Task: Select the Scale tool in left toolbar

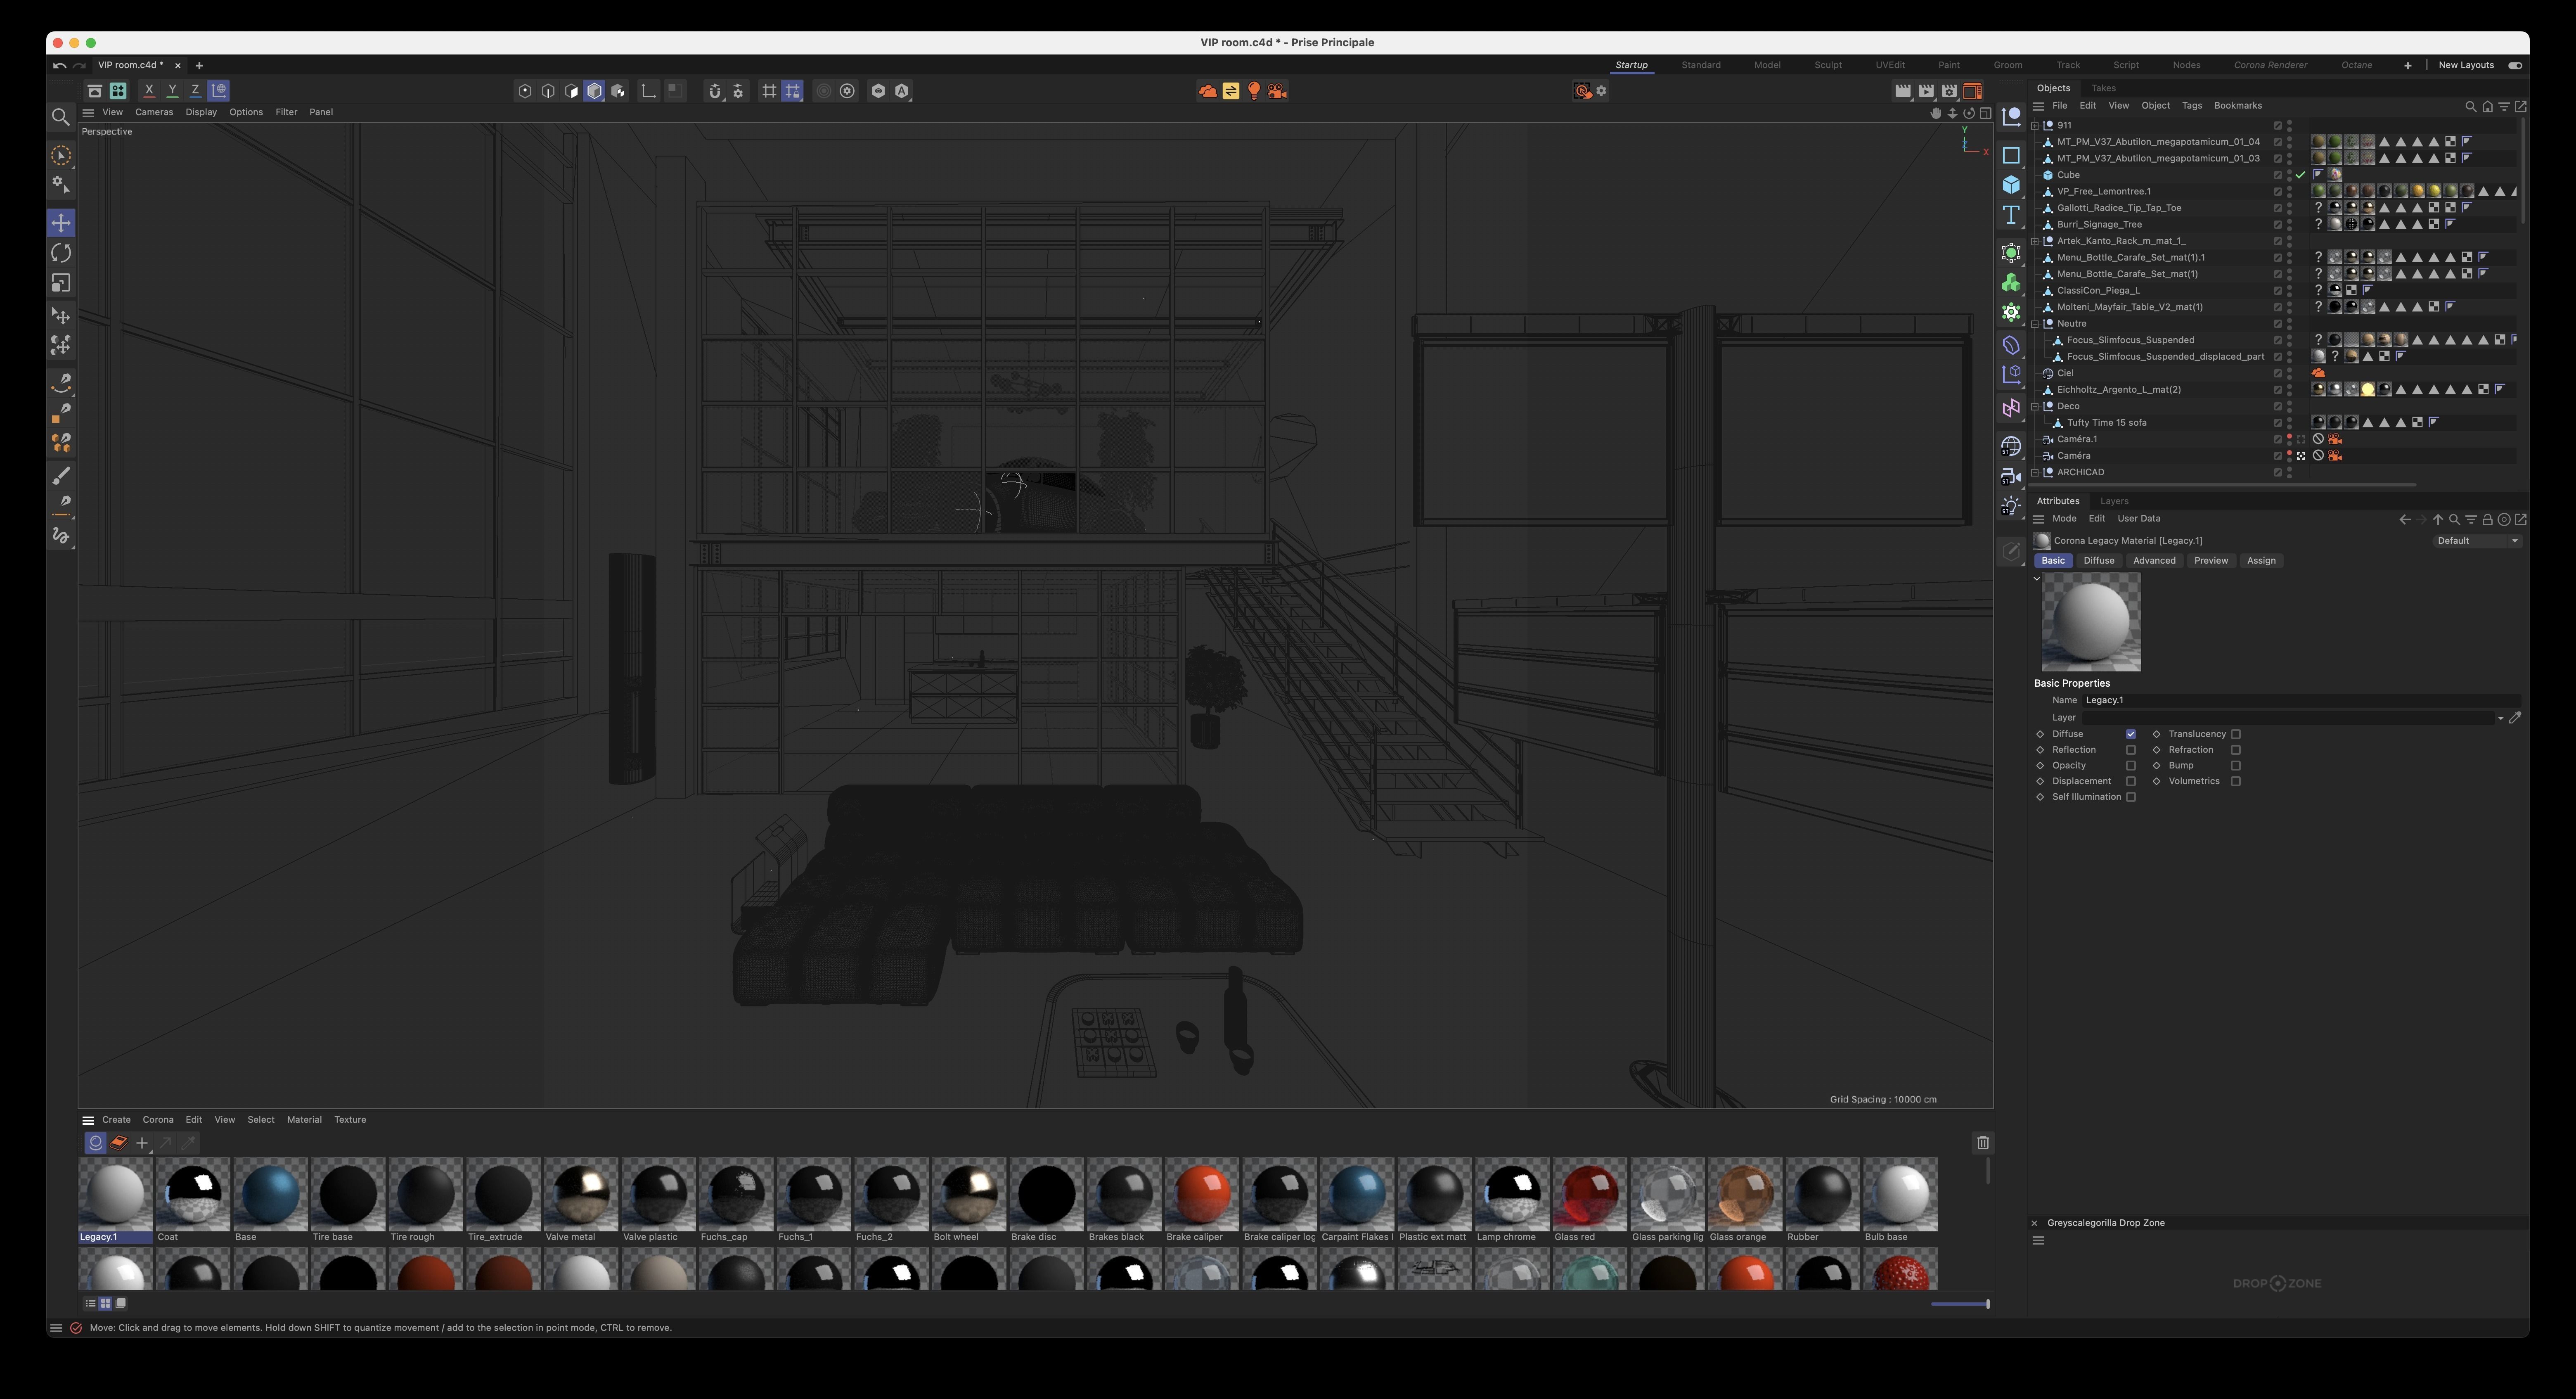Action: pos(61,283)
